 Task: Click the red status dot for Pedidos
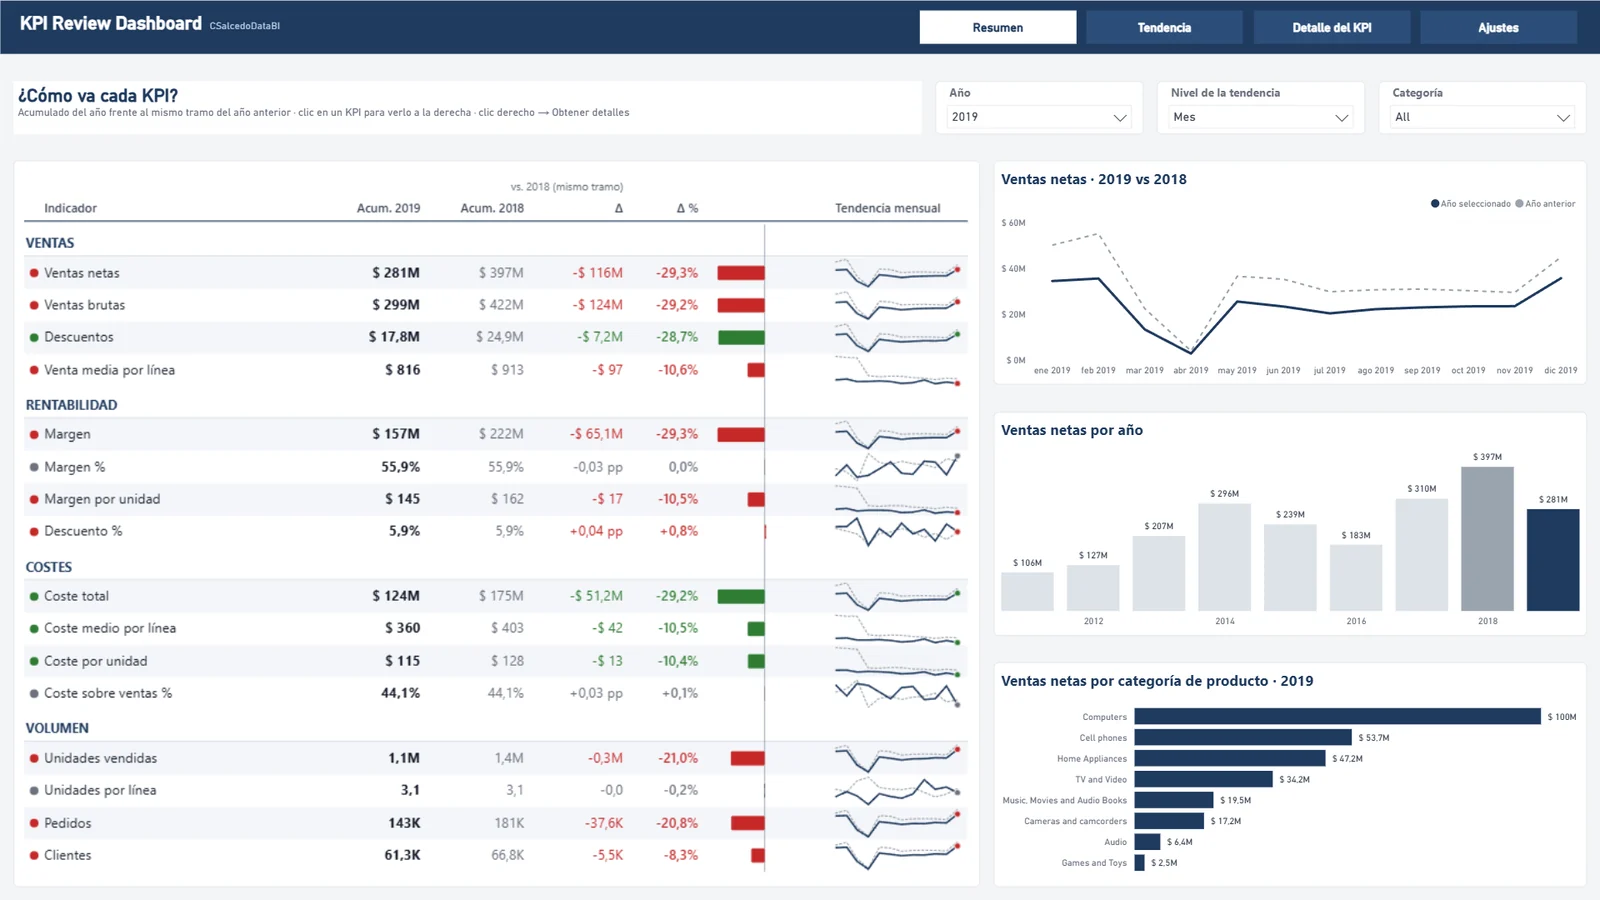click(34, 823)
